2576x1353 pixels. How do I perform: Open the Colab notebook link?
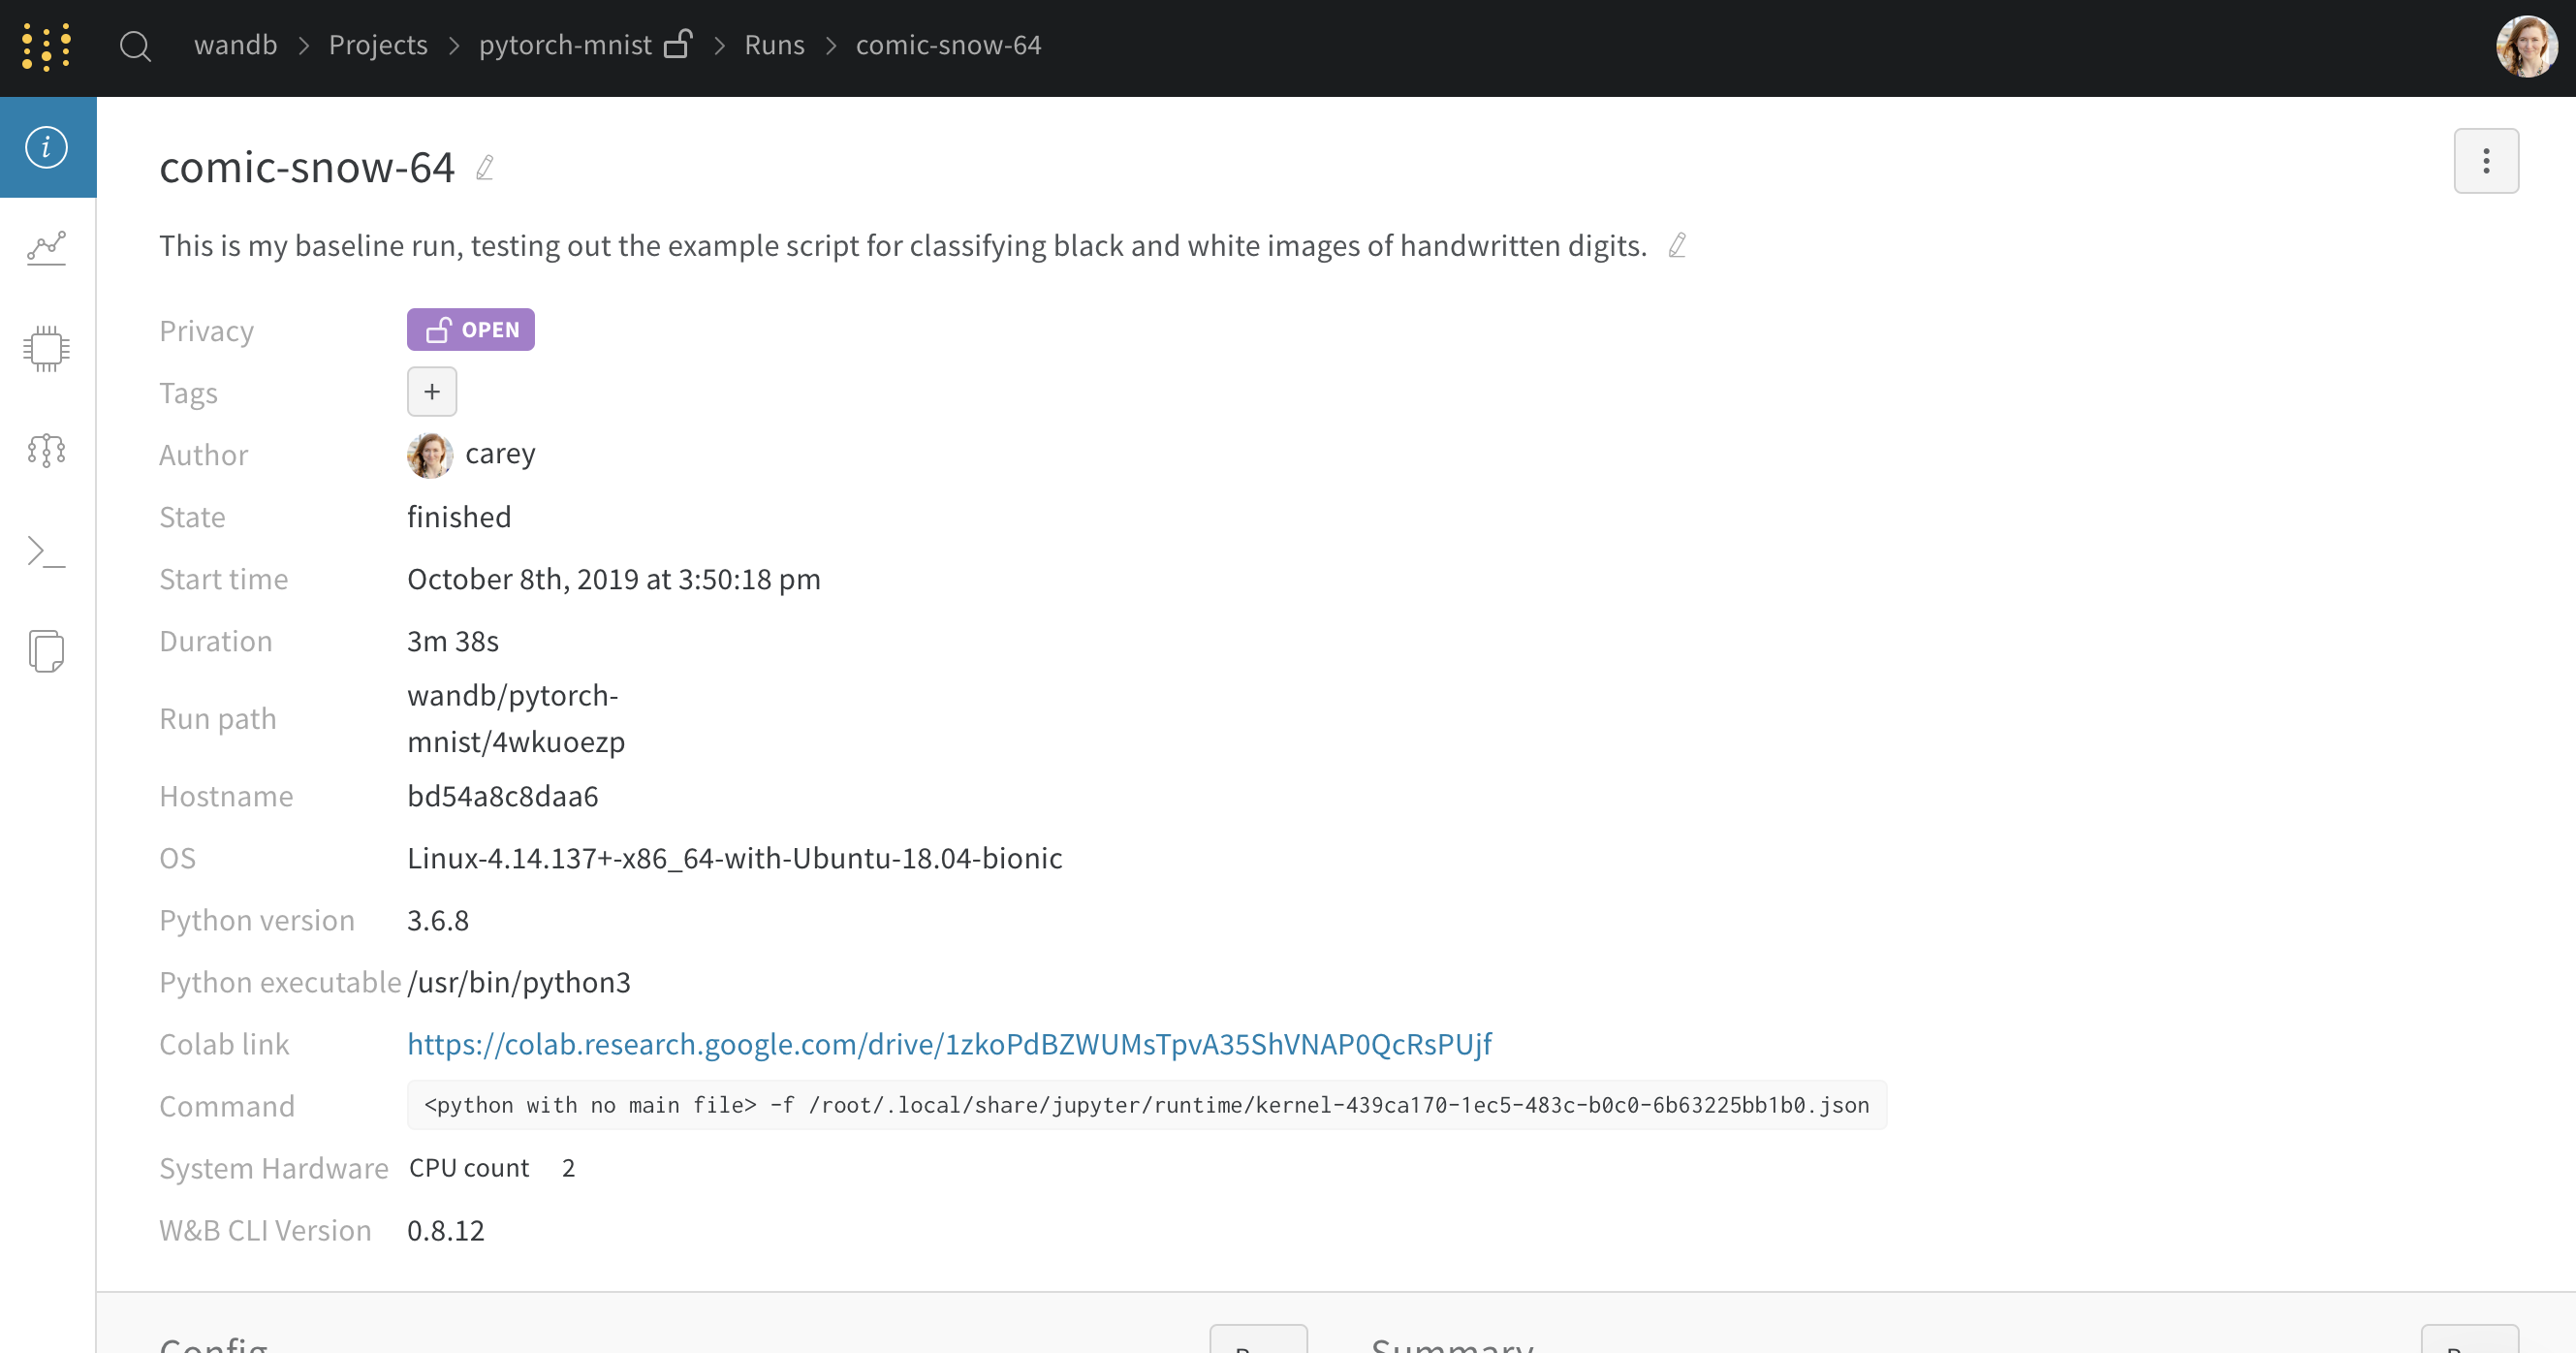(x=949, y=1044)
